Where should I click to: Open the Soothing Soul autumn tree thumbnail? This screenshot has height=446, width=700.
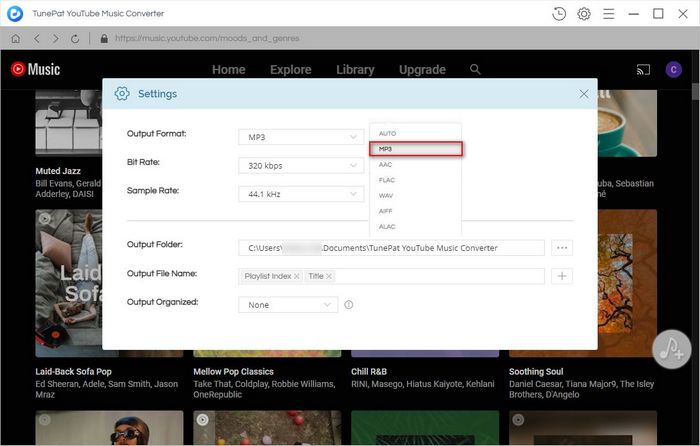[x=627, y=281]
